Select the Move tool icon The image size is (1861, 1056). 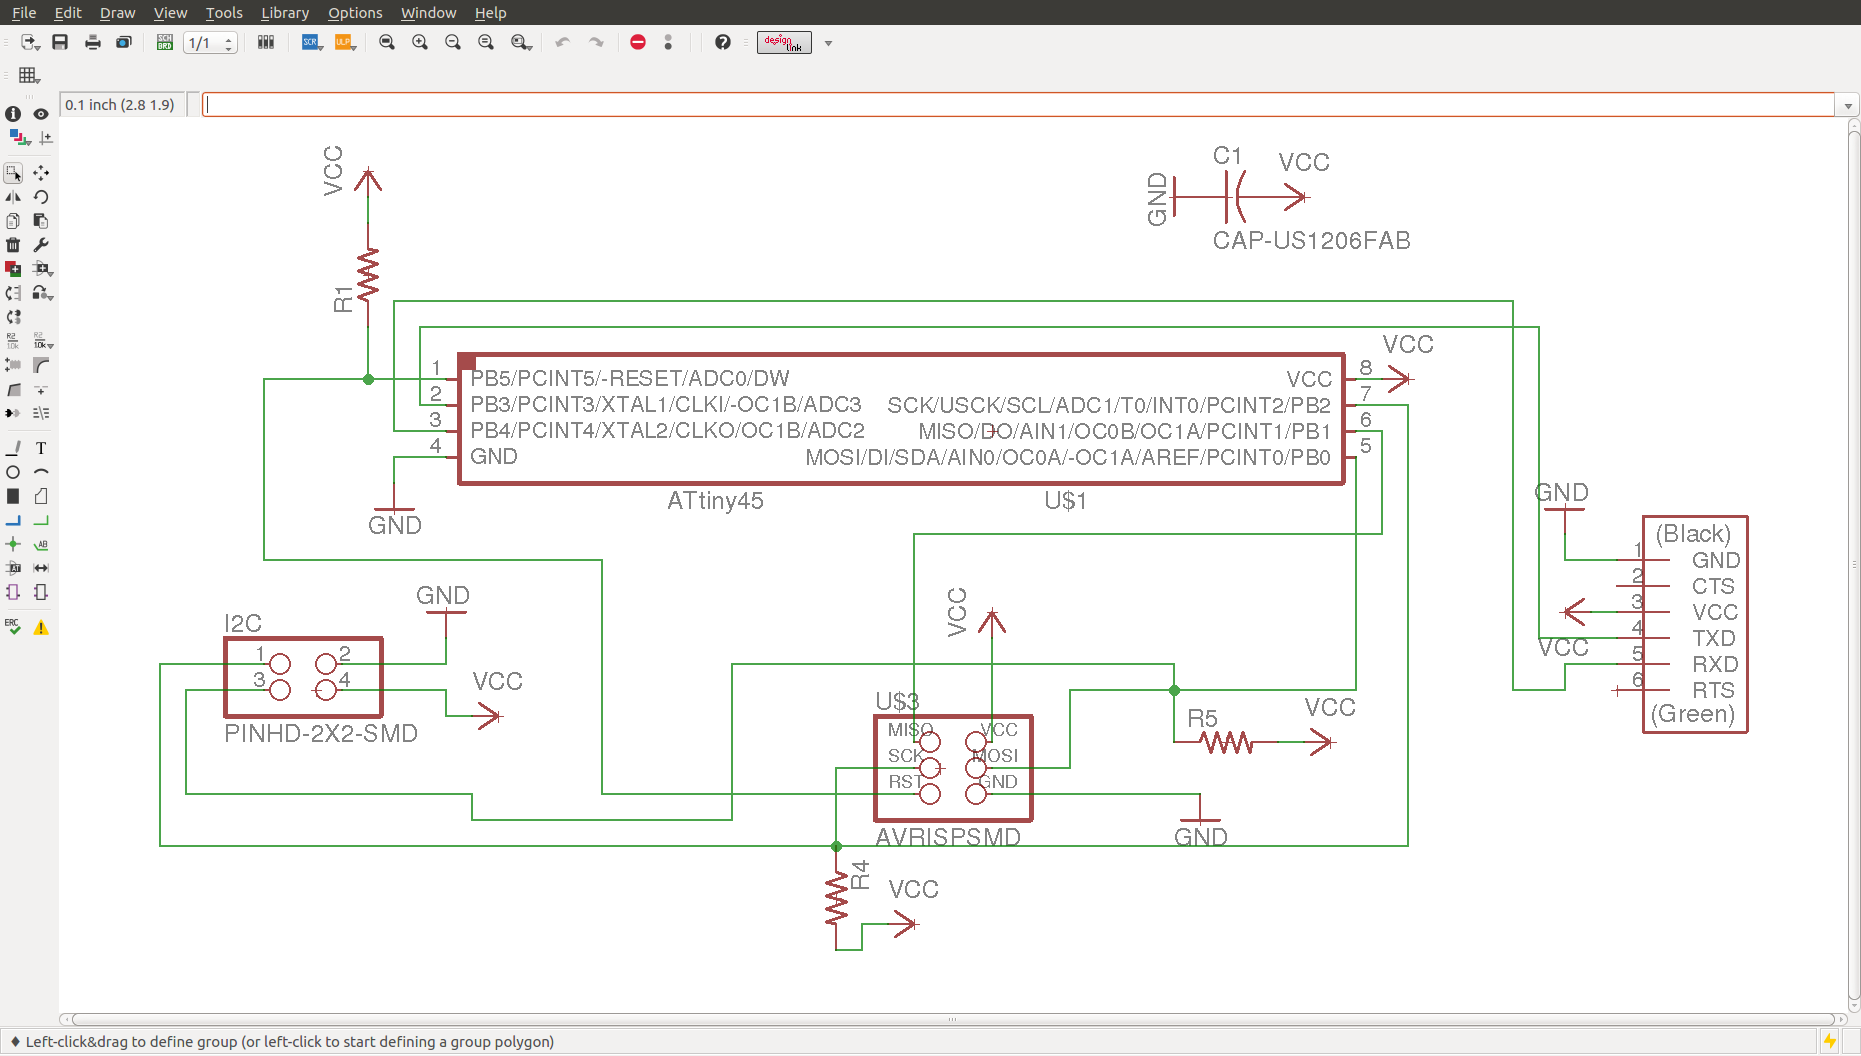pyautogui.click(x=41, y=173)
